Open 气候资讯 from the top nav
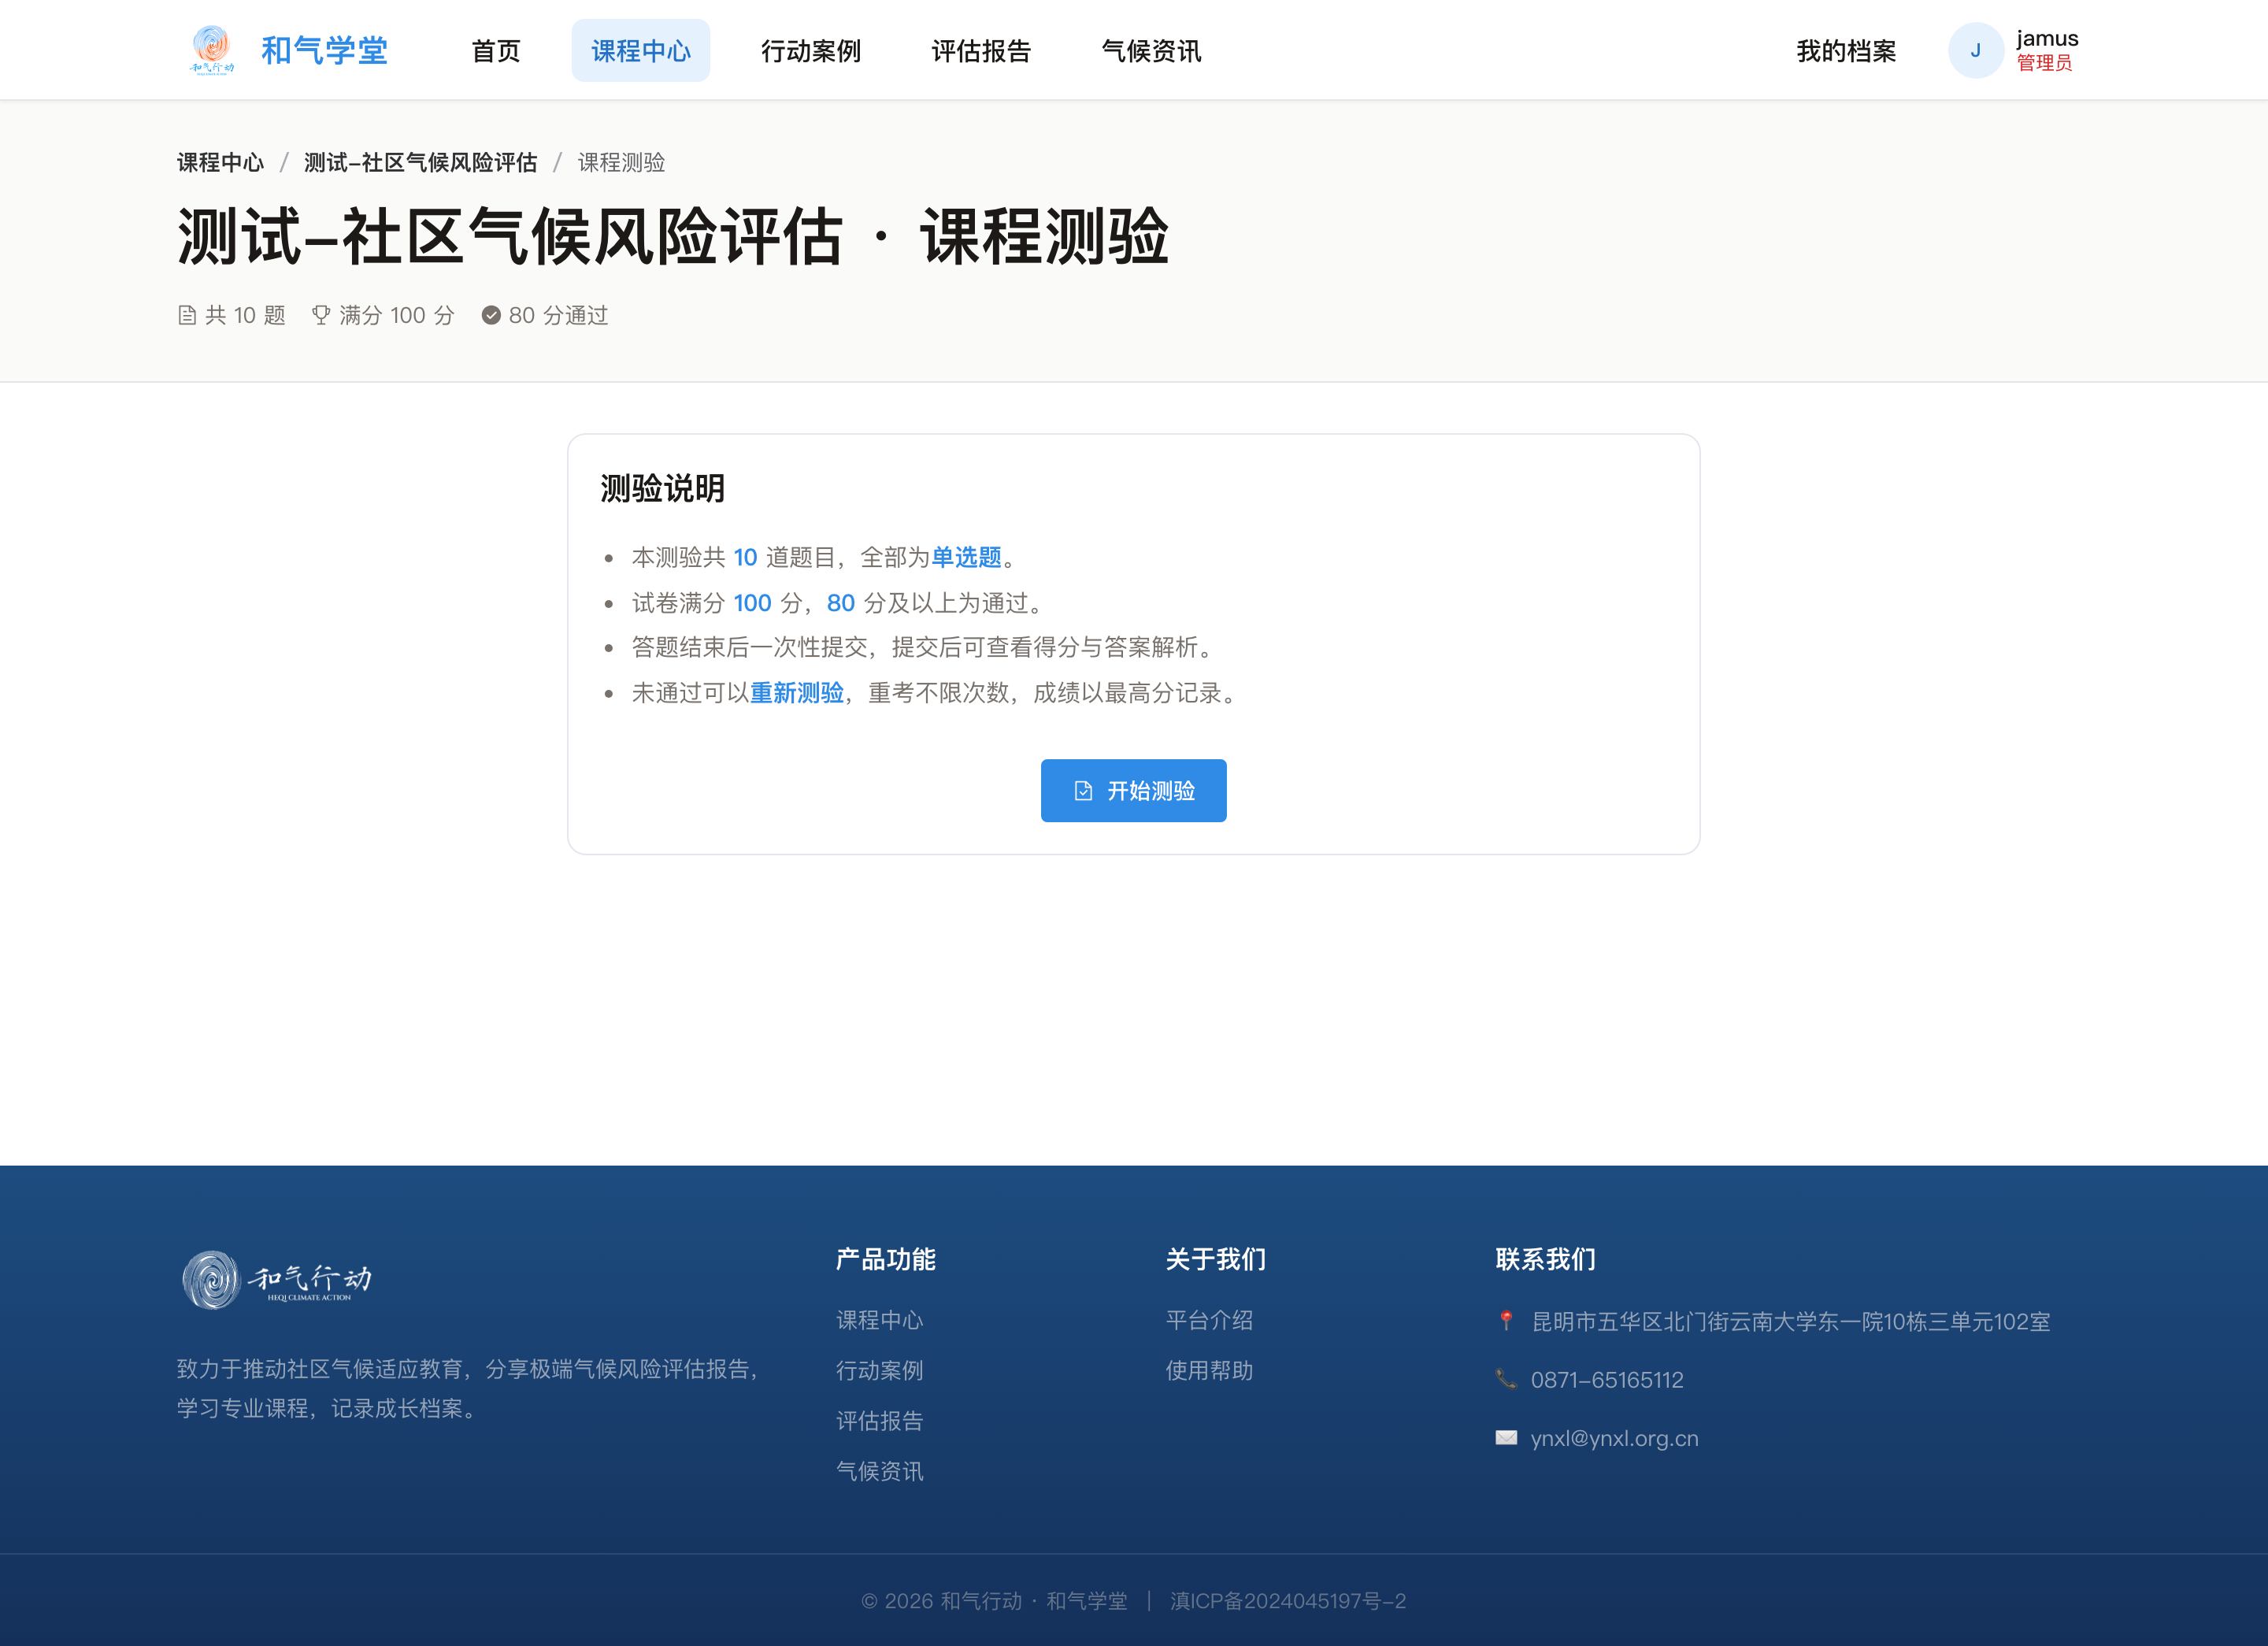The width and height of the screenshot is (2268, 1646). click(1151, 50)
